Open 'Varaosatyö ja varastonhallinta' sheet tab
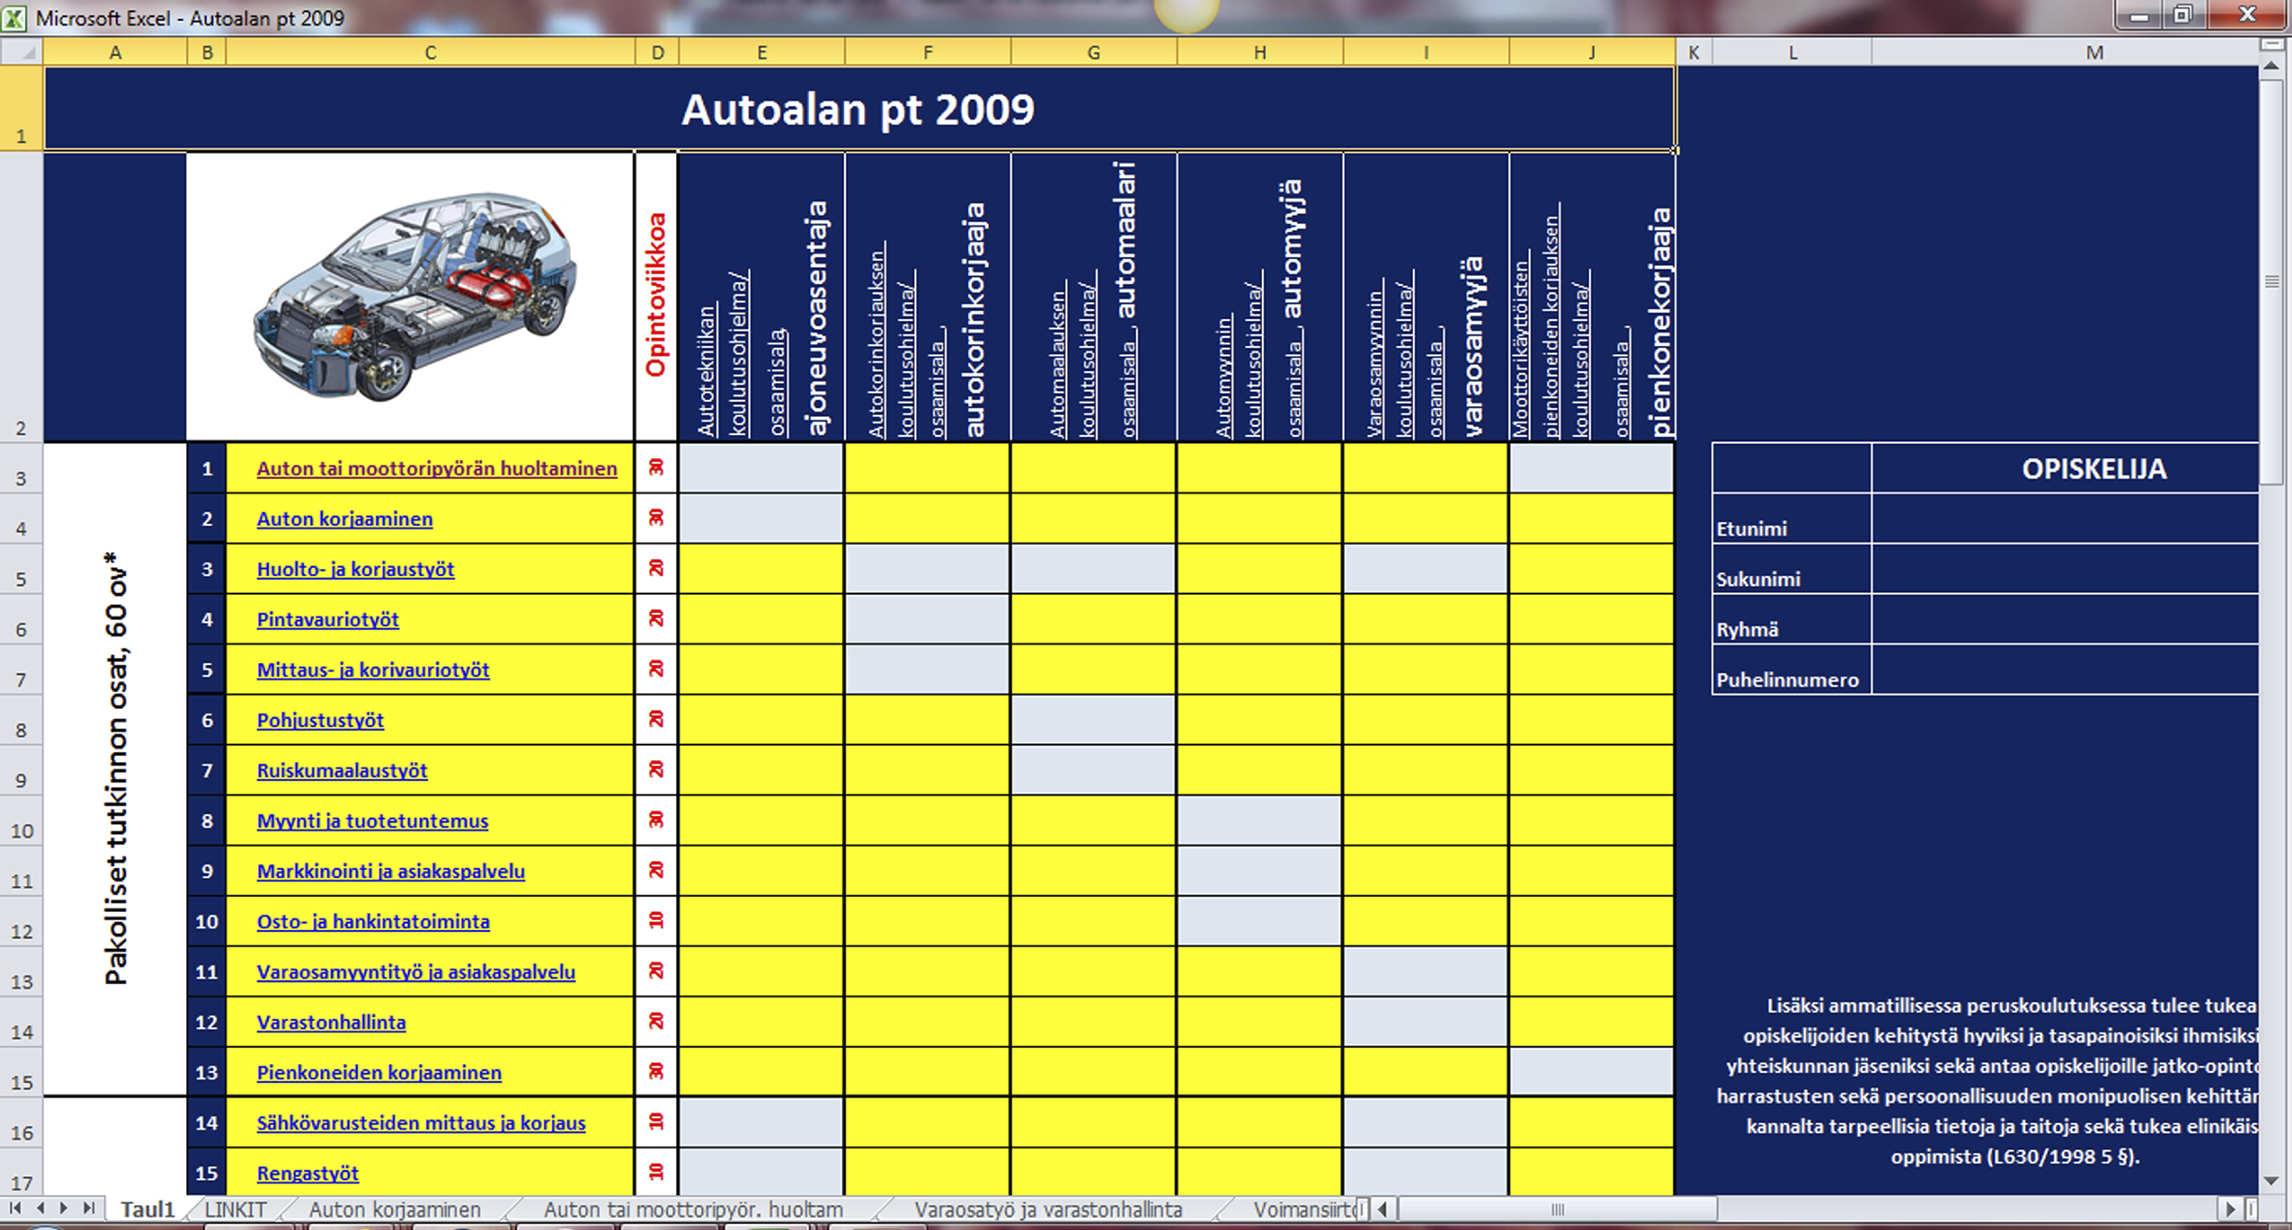Viewport: 2292px width, 1230px height. pos(1048,1209)
